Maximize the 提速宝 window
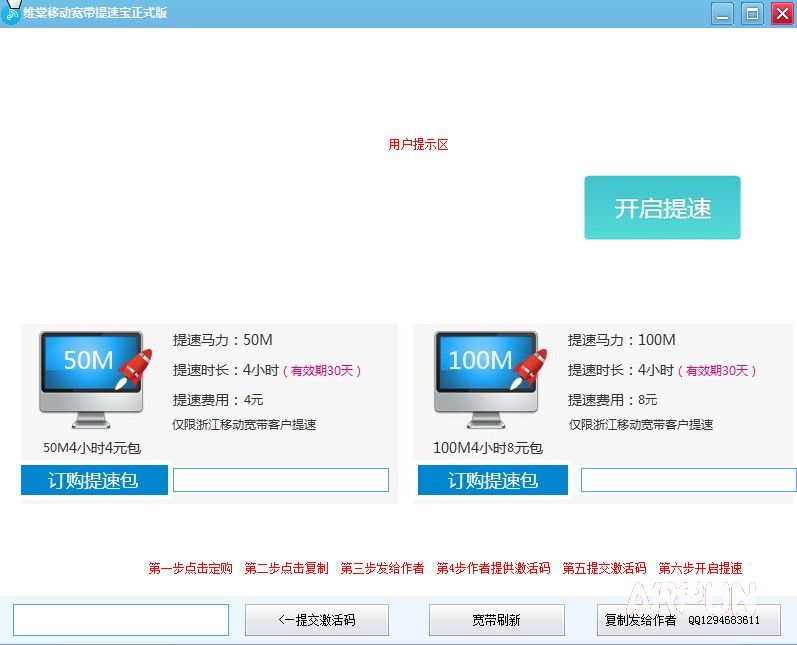The height and width of the screenshot is (645, 797). [752, 13]
